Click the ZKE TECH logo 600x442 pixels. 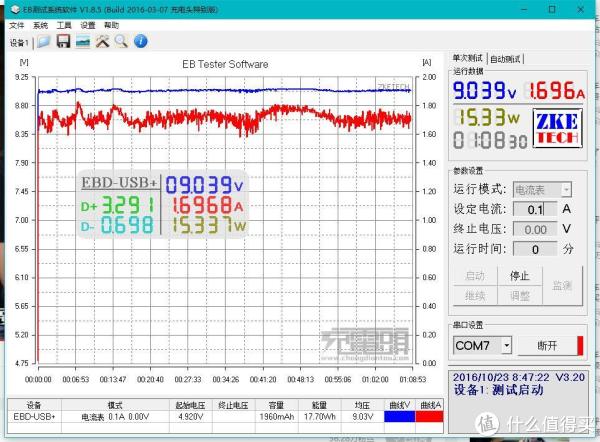(558, 128)
